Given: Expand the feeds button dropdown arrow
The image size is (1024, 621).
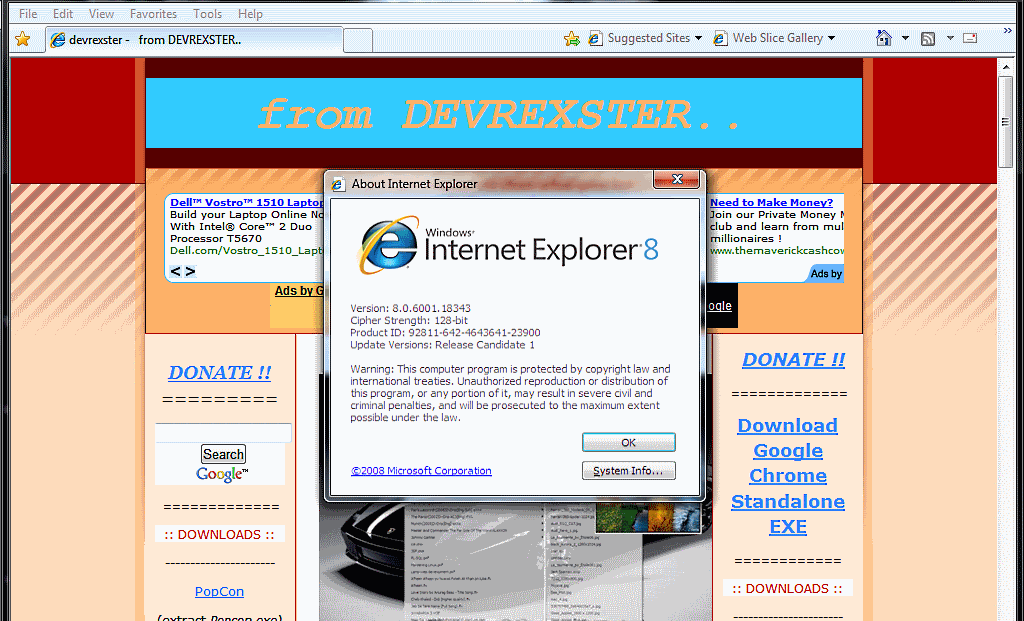Looking at the screenshot, I should click(950, 39).
